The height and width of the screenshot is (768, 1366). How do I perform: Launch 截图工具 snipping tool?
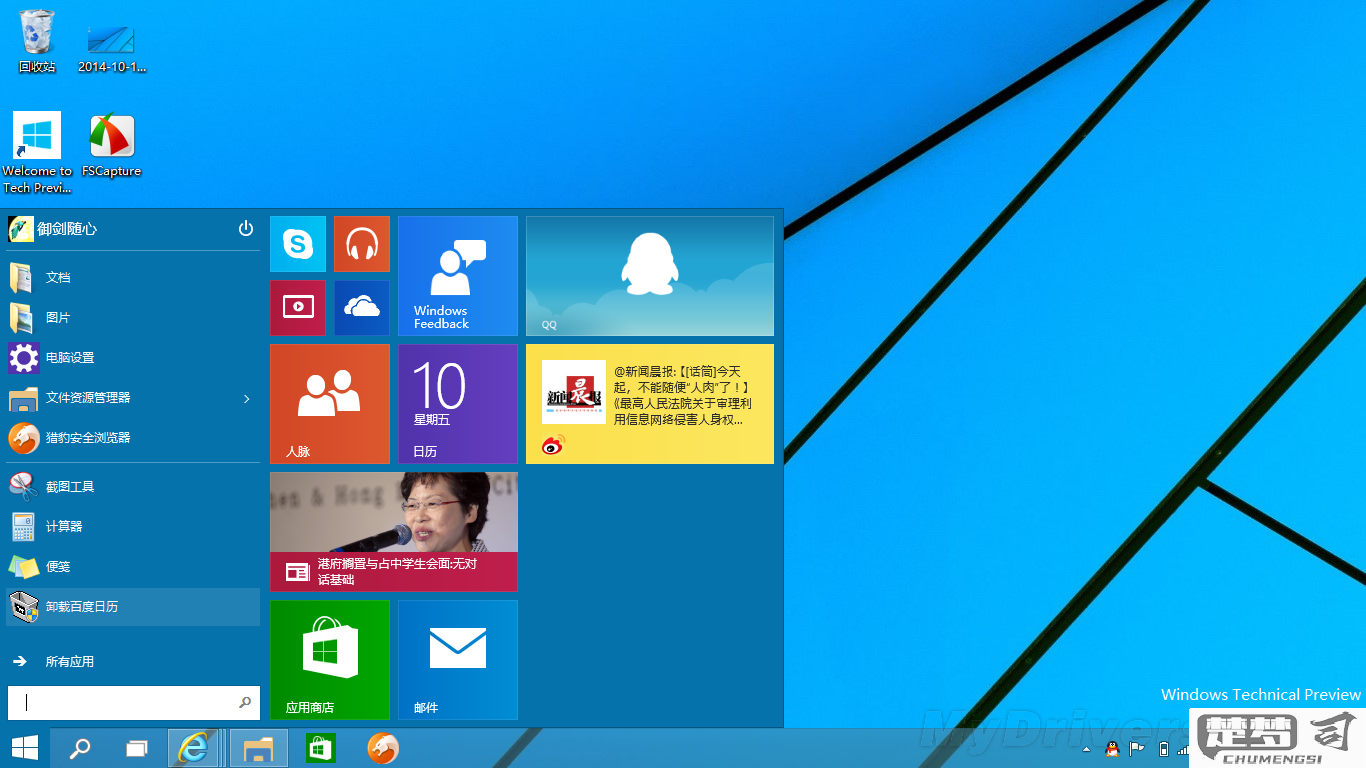pos(133,486)
